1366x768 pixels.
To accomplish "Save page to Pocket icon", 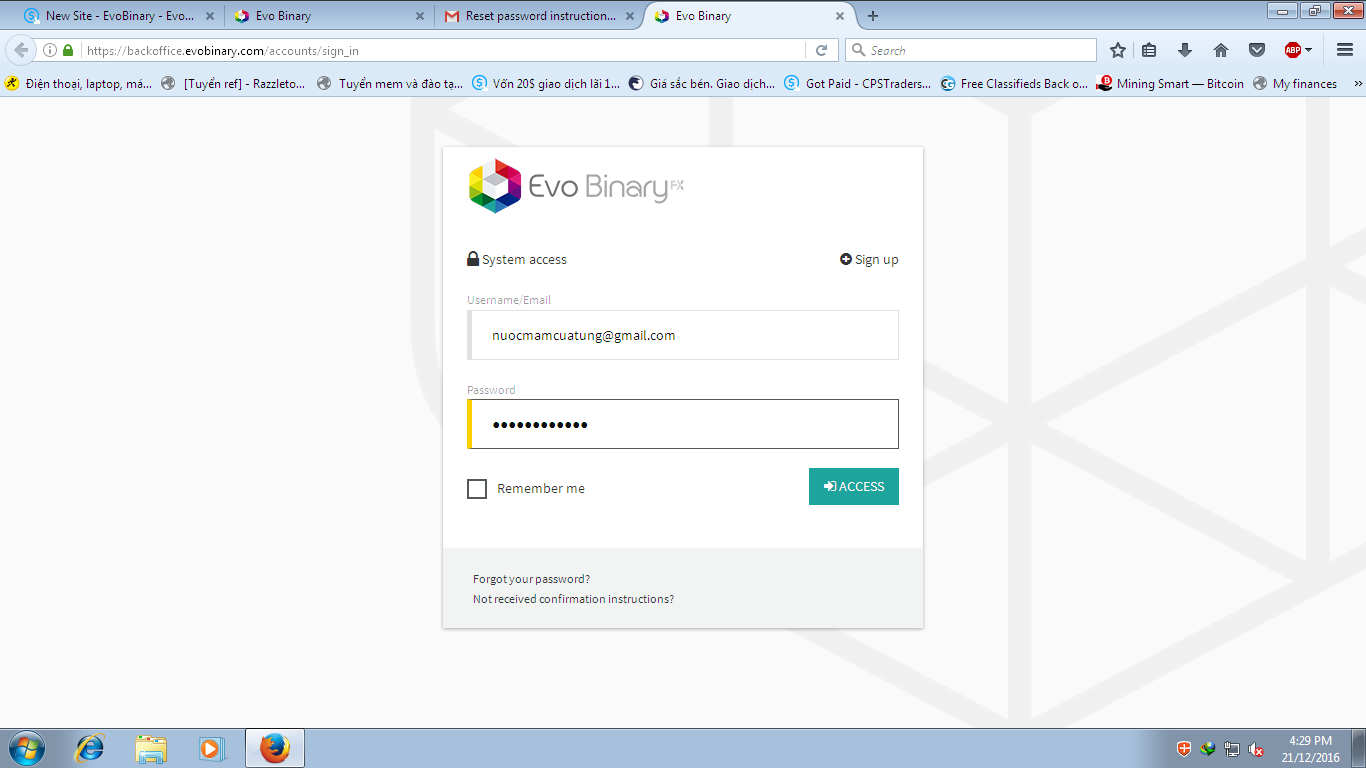I will click(1257, 50).
